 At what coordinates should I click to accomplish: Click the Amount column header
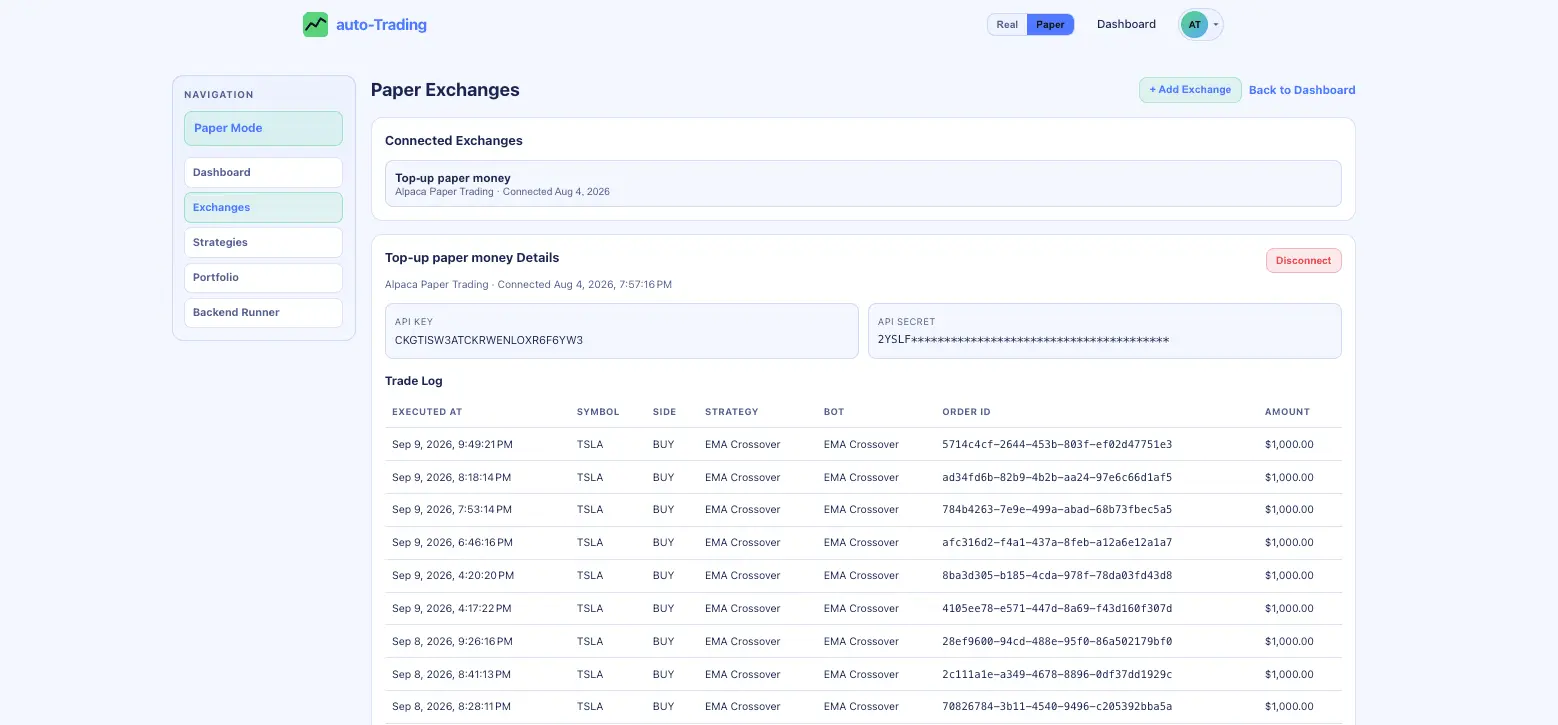pyautogui.click(x=1287, y=412)
